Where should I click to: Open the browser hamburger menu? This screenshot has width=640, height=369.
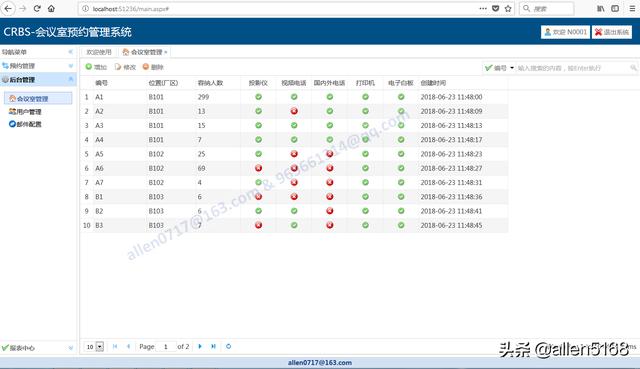point(632,8)
